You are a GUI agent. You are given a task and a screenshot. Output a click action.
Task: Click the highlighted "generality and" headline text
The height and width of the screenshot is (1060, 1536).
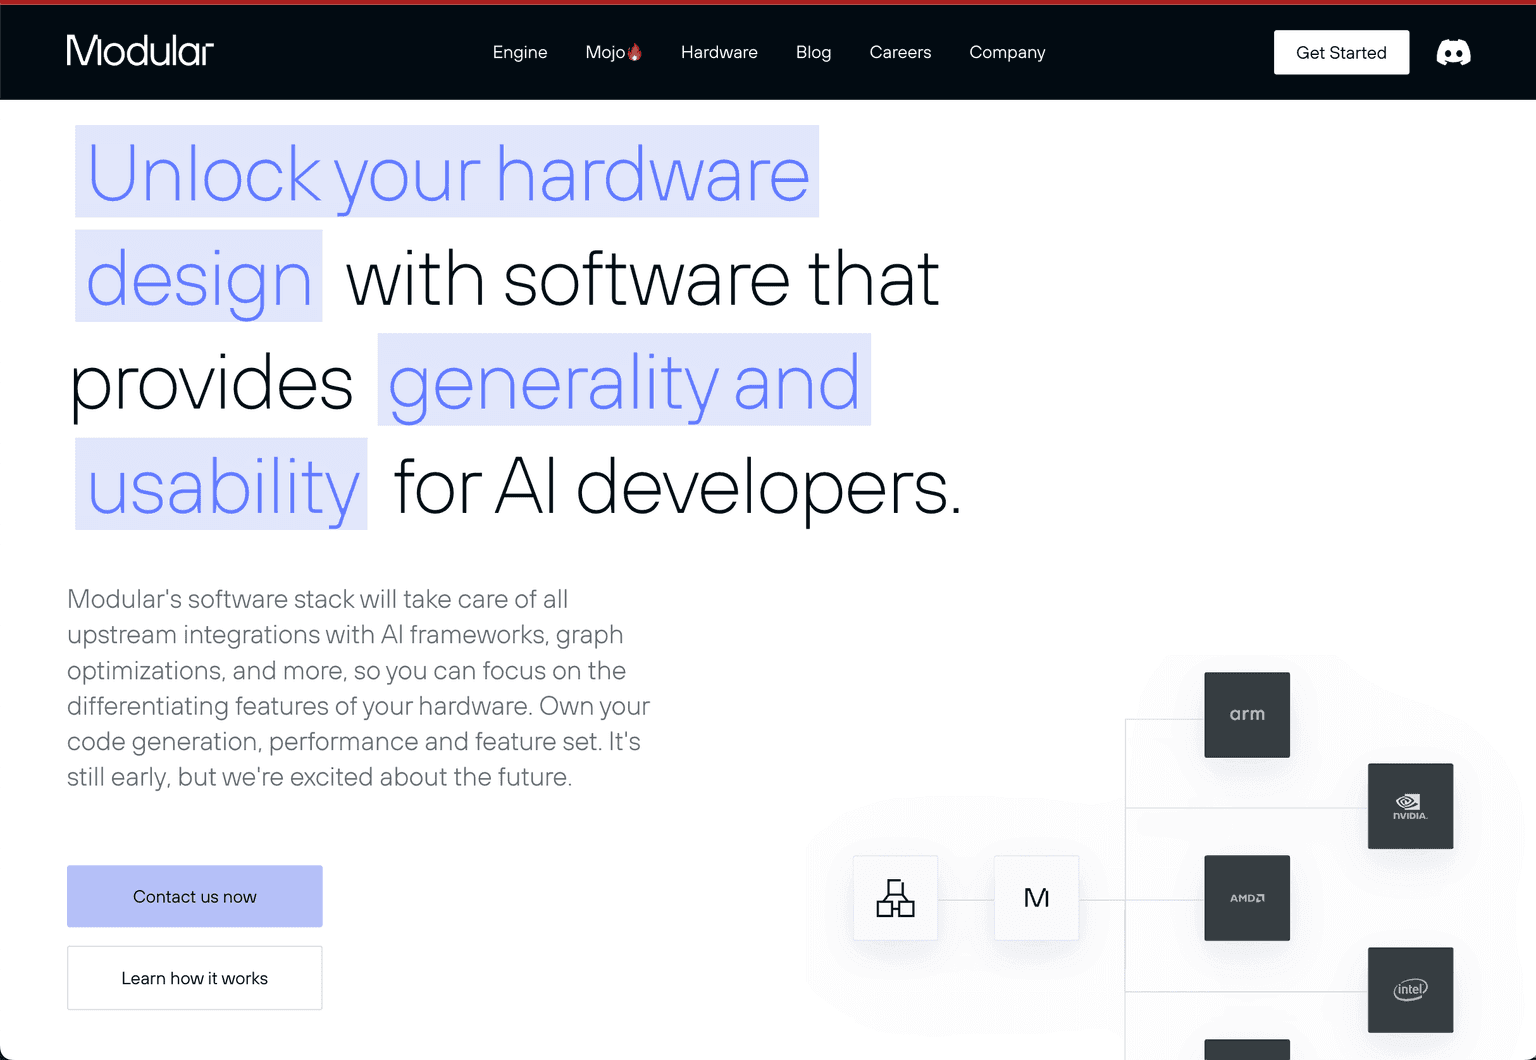[x=624, y=380]
